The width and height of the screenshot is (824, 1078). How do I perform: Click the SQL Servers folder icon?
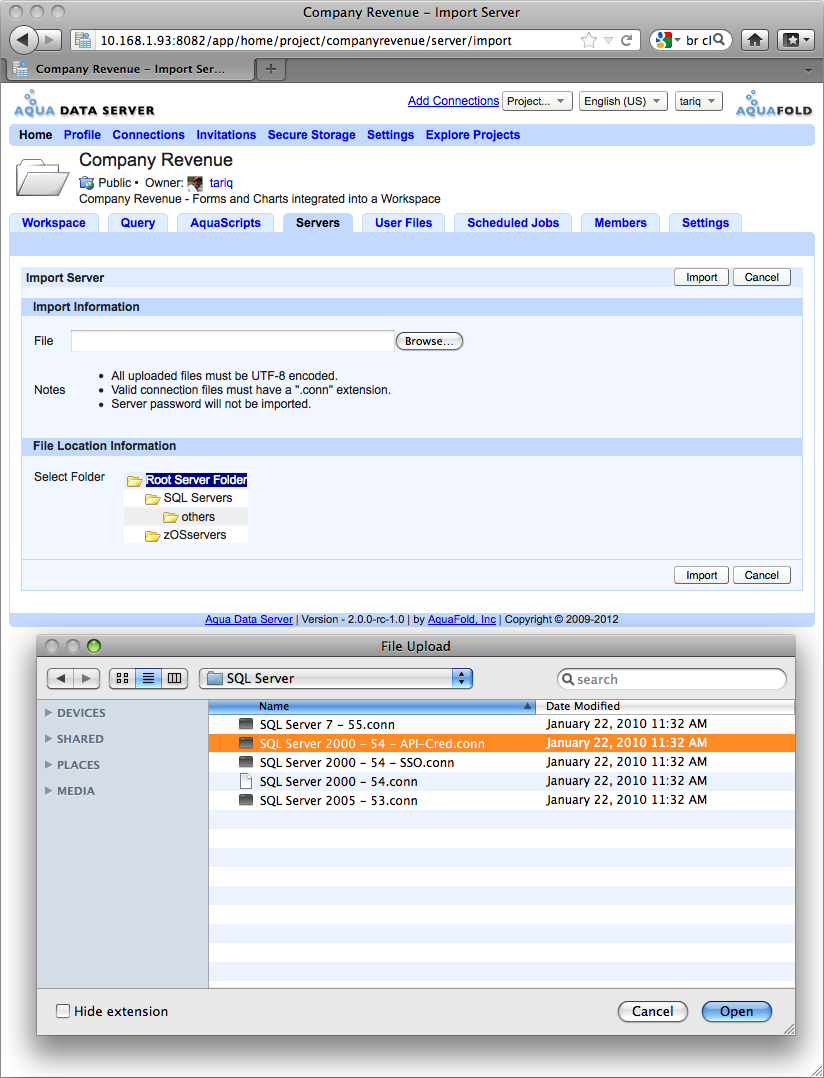pyautogui.click(x=152, y=498)
